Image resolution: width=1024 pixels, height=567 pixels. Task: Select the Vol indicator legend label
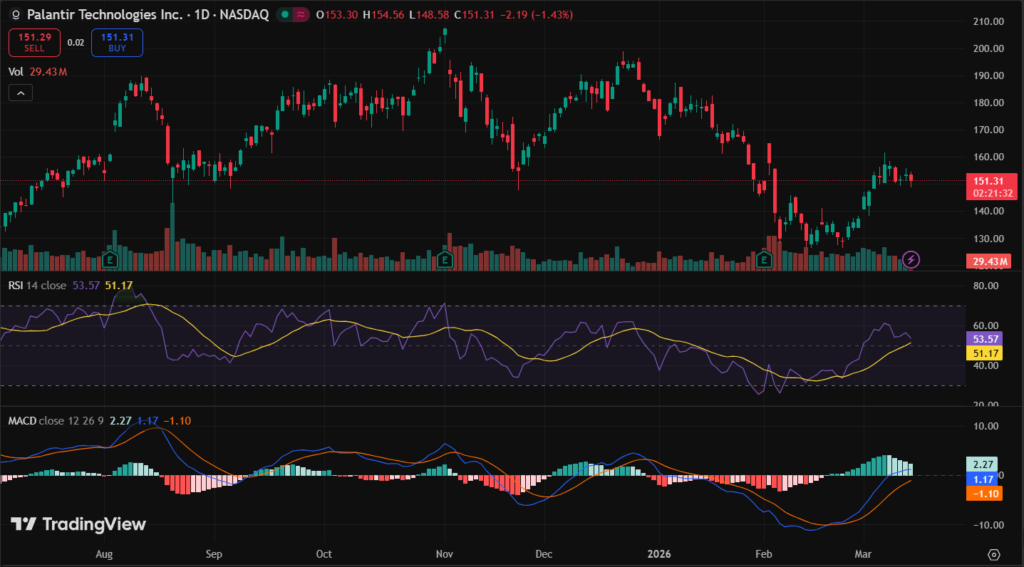point(16,71)
